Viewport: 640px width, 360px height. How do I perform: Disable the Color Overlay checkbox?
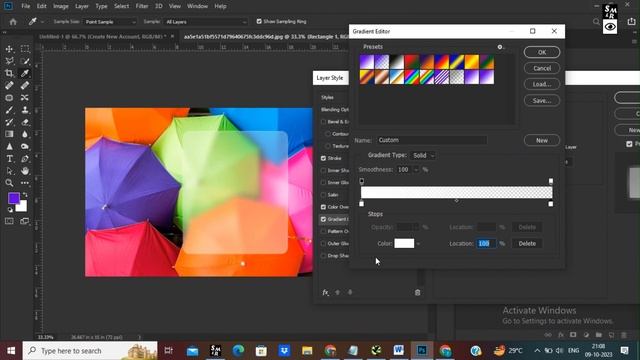coord(323,207)
